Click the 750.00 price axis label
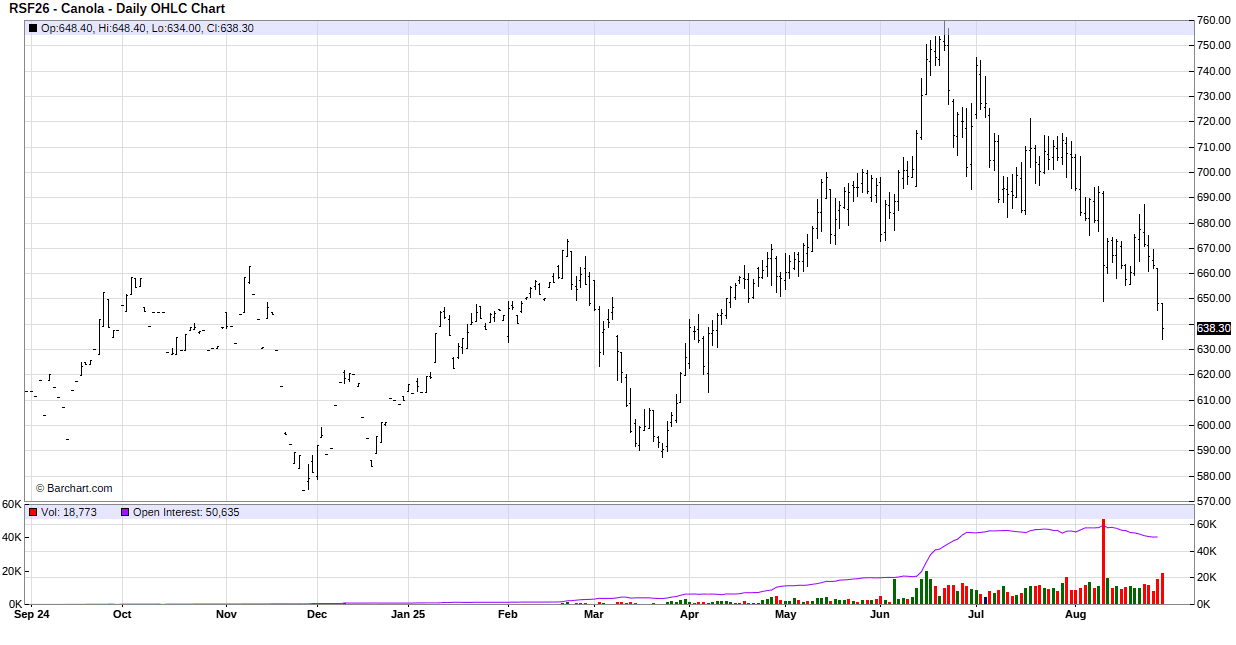The height and width of the screenshot is (645, 1236). tap(1213, 46)
